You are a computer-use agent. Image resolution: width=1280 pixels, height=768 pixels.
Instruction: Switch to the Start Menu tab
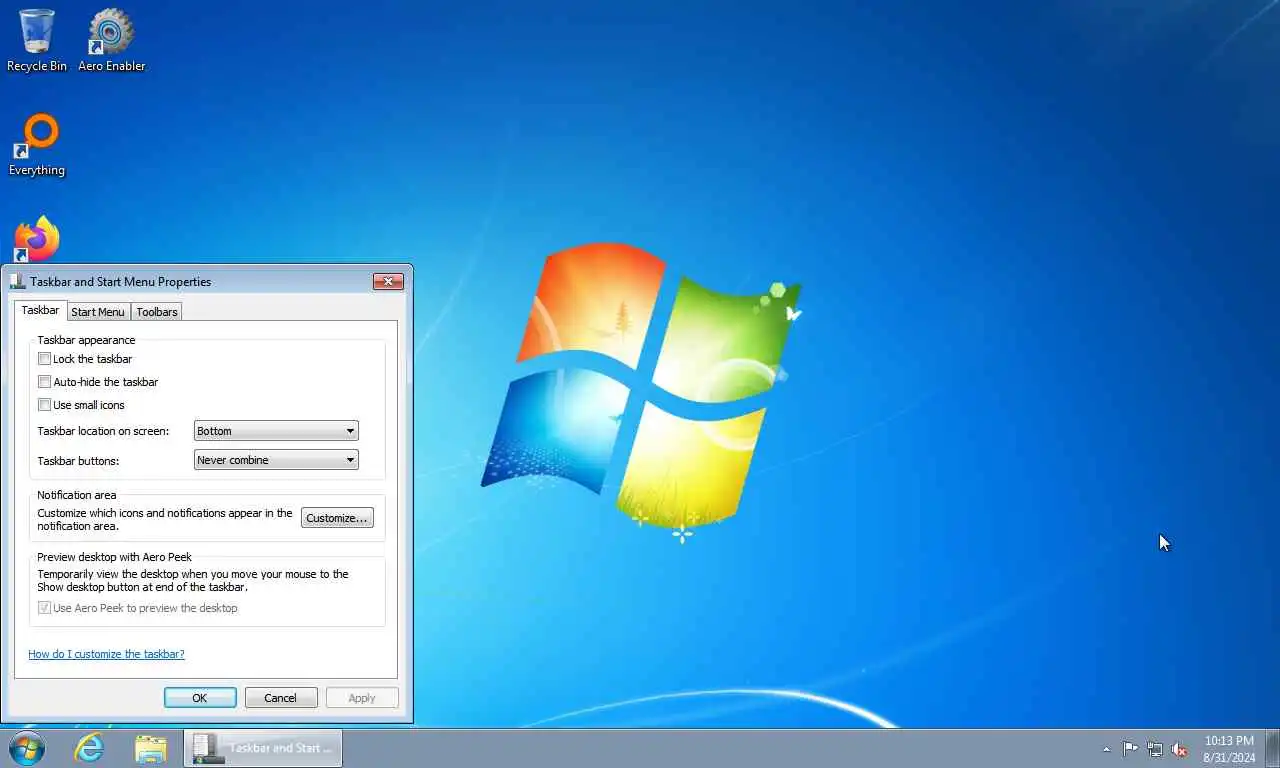pos(98,312)
